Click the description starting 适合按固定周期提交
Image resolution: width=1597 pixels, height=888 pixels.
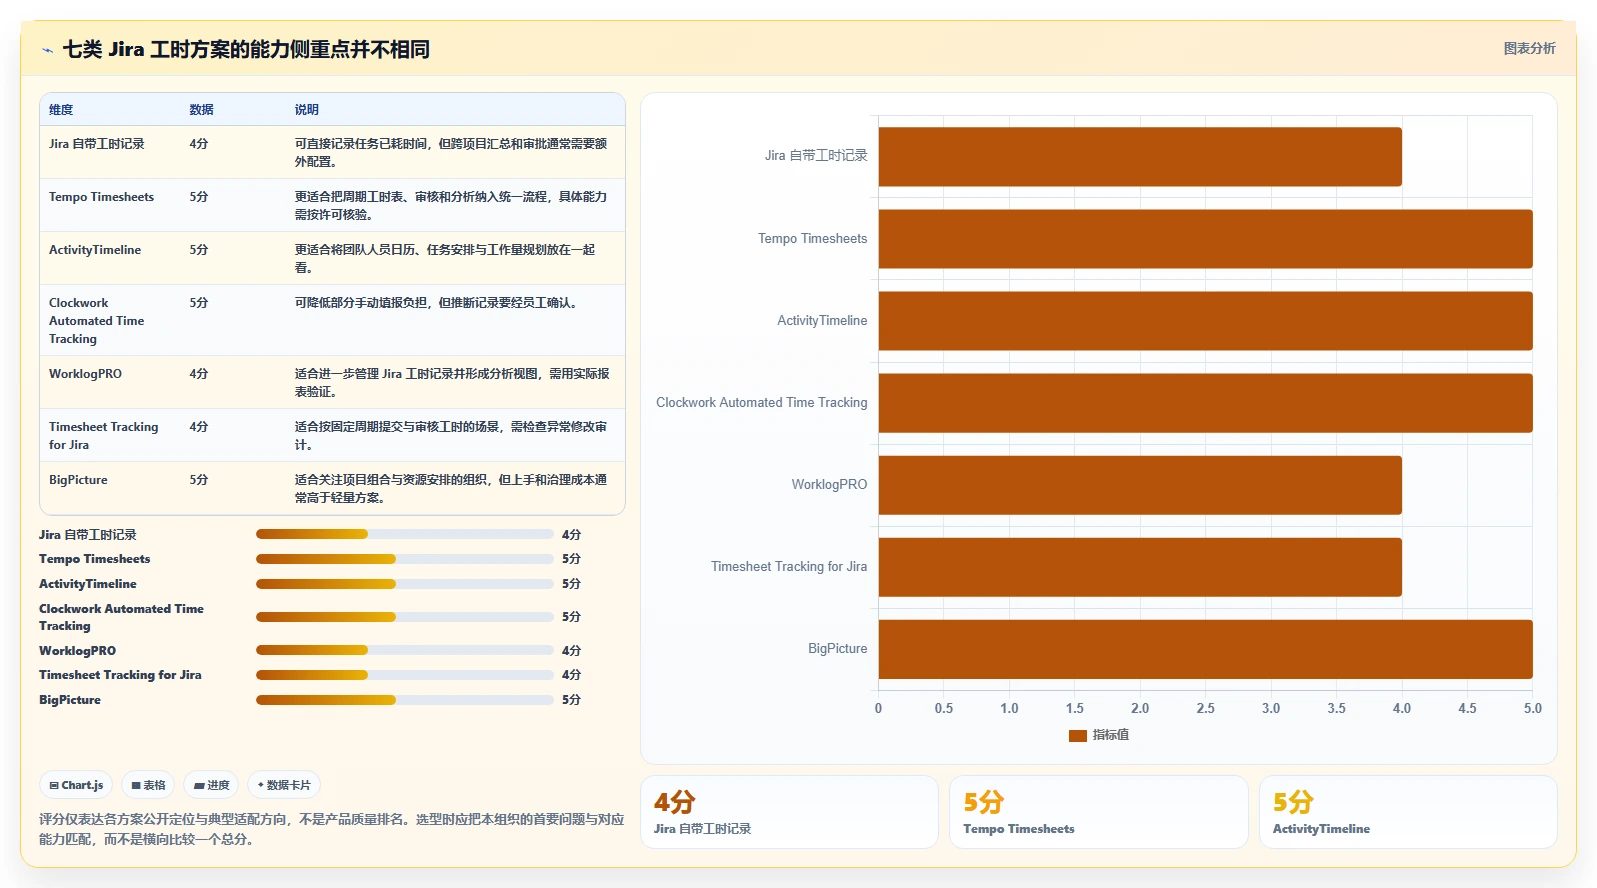point(451,436)
